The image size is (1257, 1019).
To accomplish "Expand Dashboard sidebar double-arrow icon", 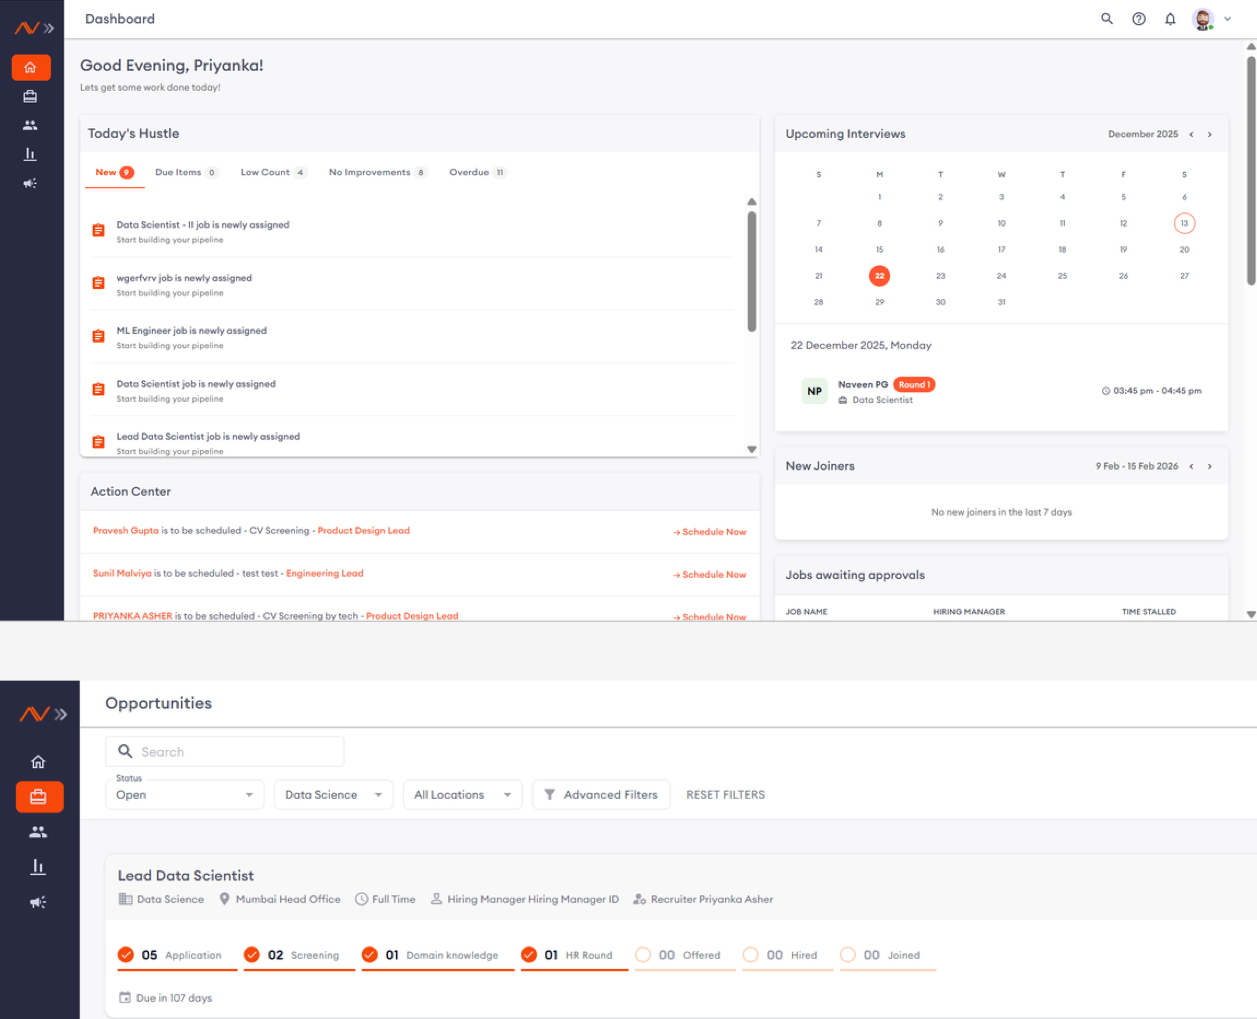I will 49,28.
